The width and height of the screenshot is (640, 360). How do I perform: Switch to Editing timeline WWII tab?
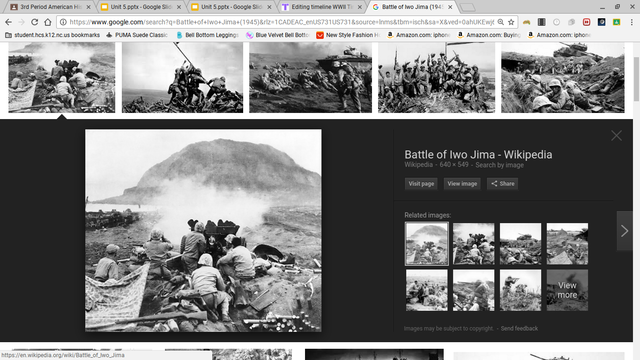click(322, 7)
